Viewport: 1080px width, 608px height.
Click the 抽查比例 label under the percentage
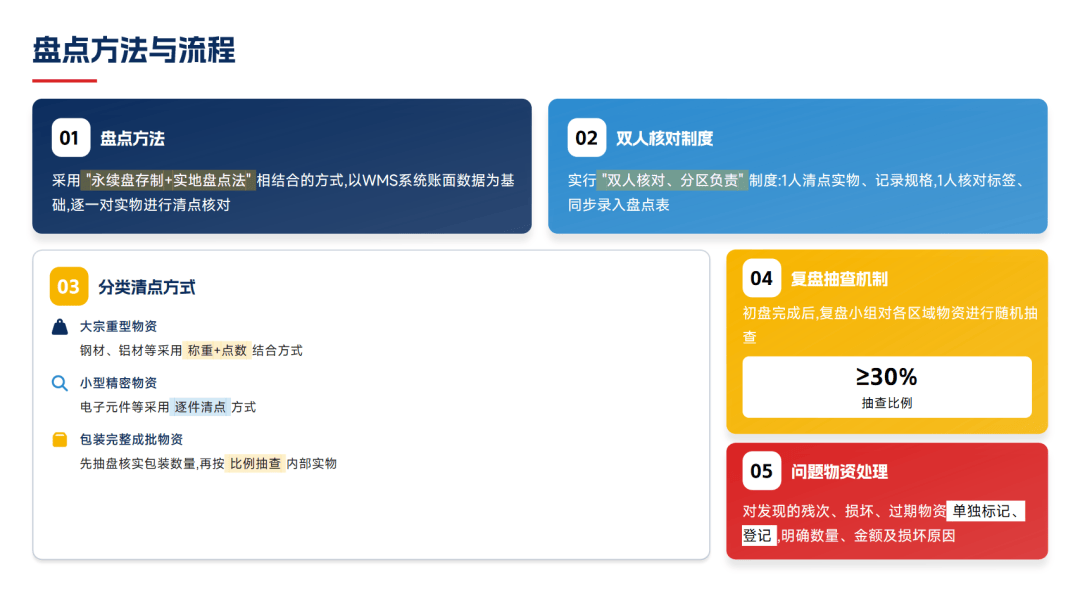pos(886,403)
